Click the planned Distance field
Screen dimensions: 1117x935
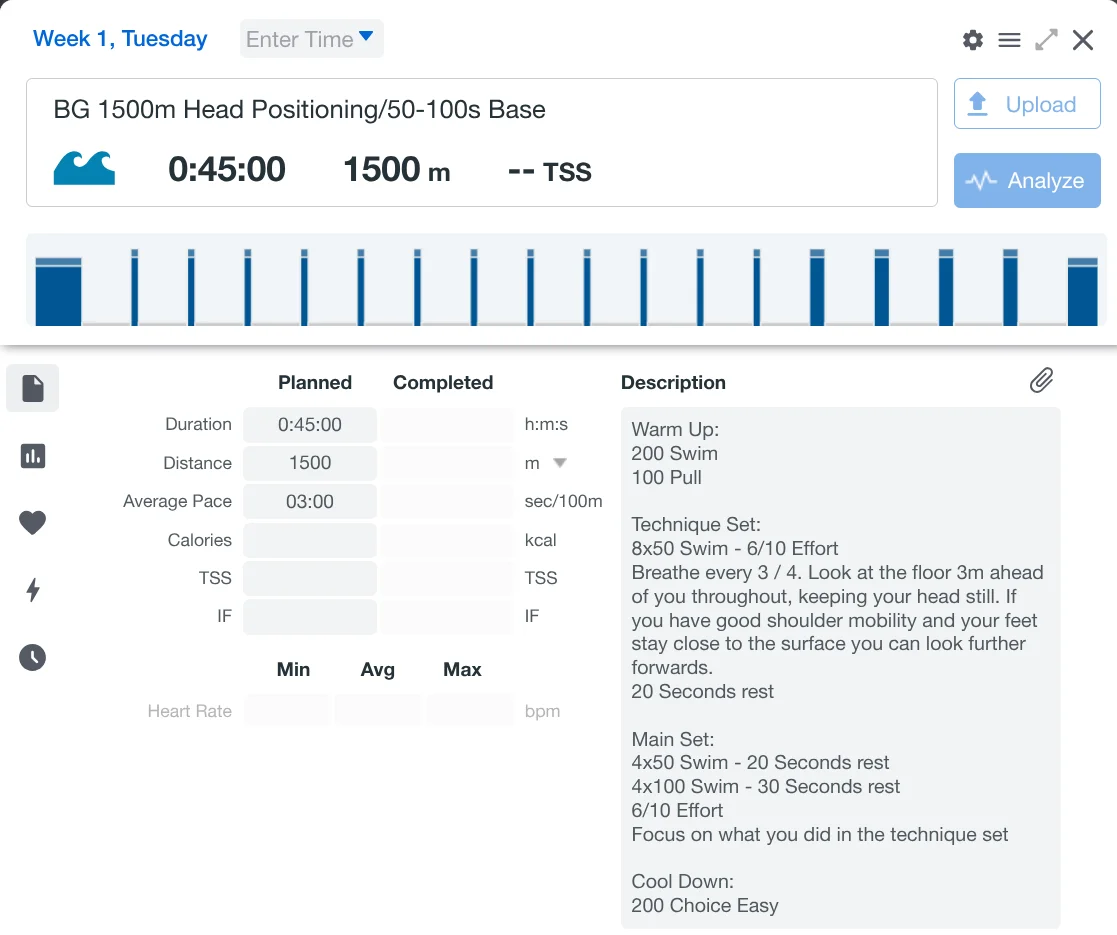coord(310,463)
